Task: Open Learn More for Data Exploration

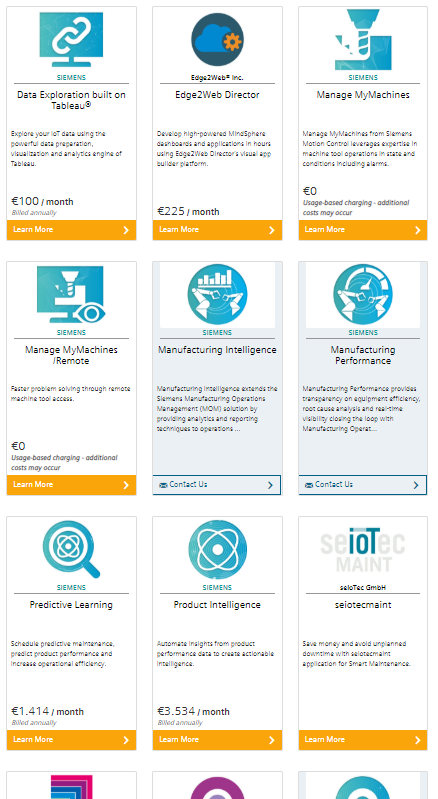Action: click(71, 230)
